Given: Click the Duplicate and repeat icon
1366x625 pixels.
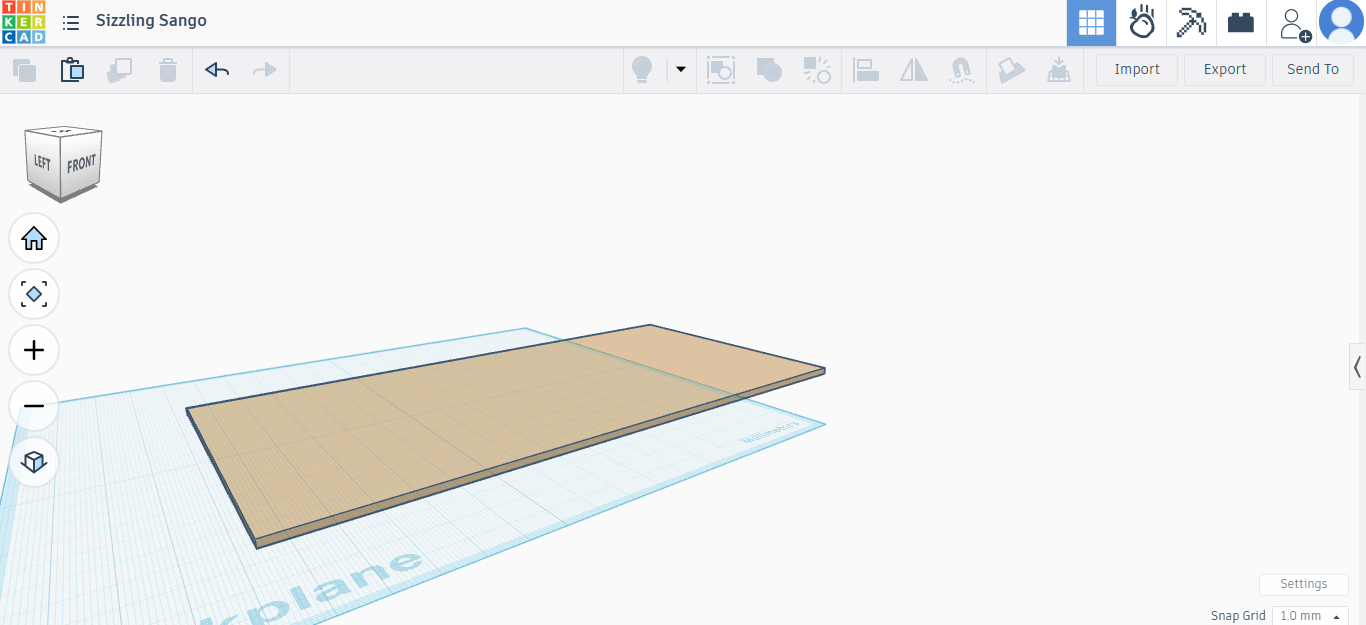Looking at the screenshot, I should click(x=120, y=70).
